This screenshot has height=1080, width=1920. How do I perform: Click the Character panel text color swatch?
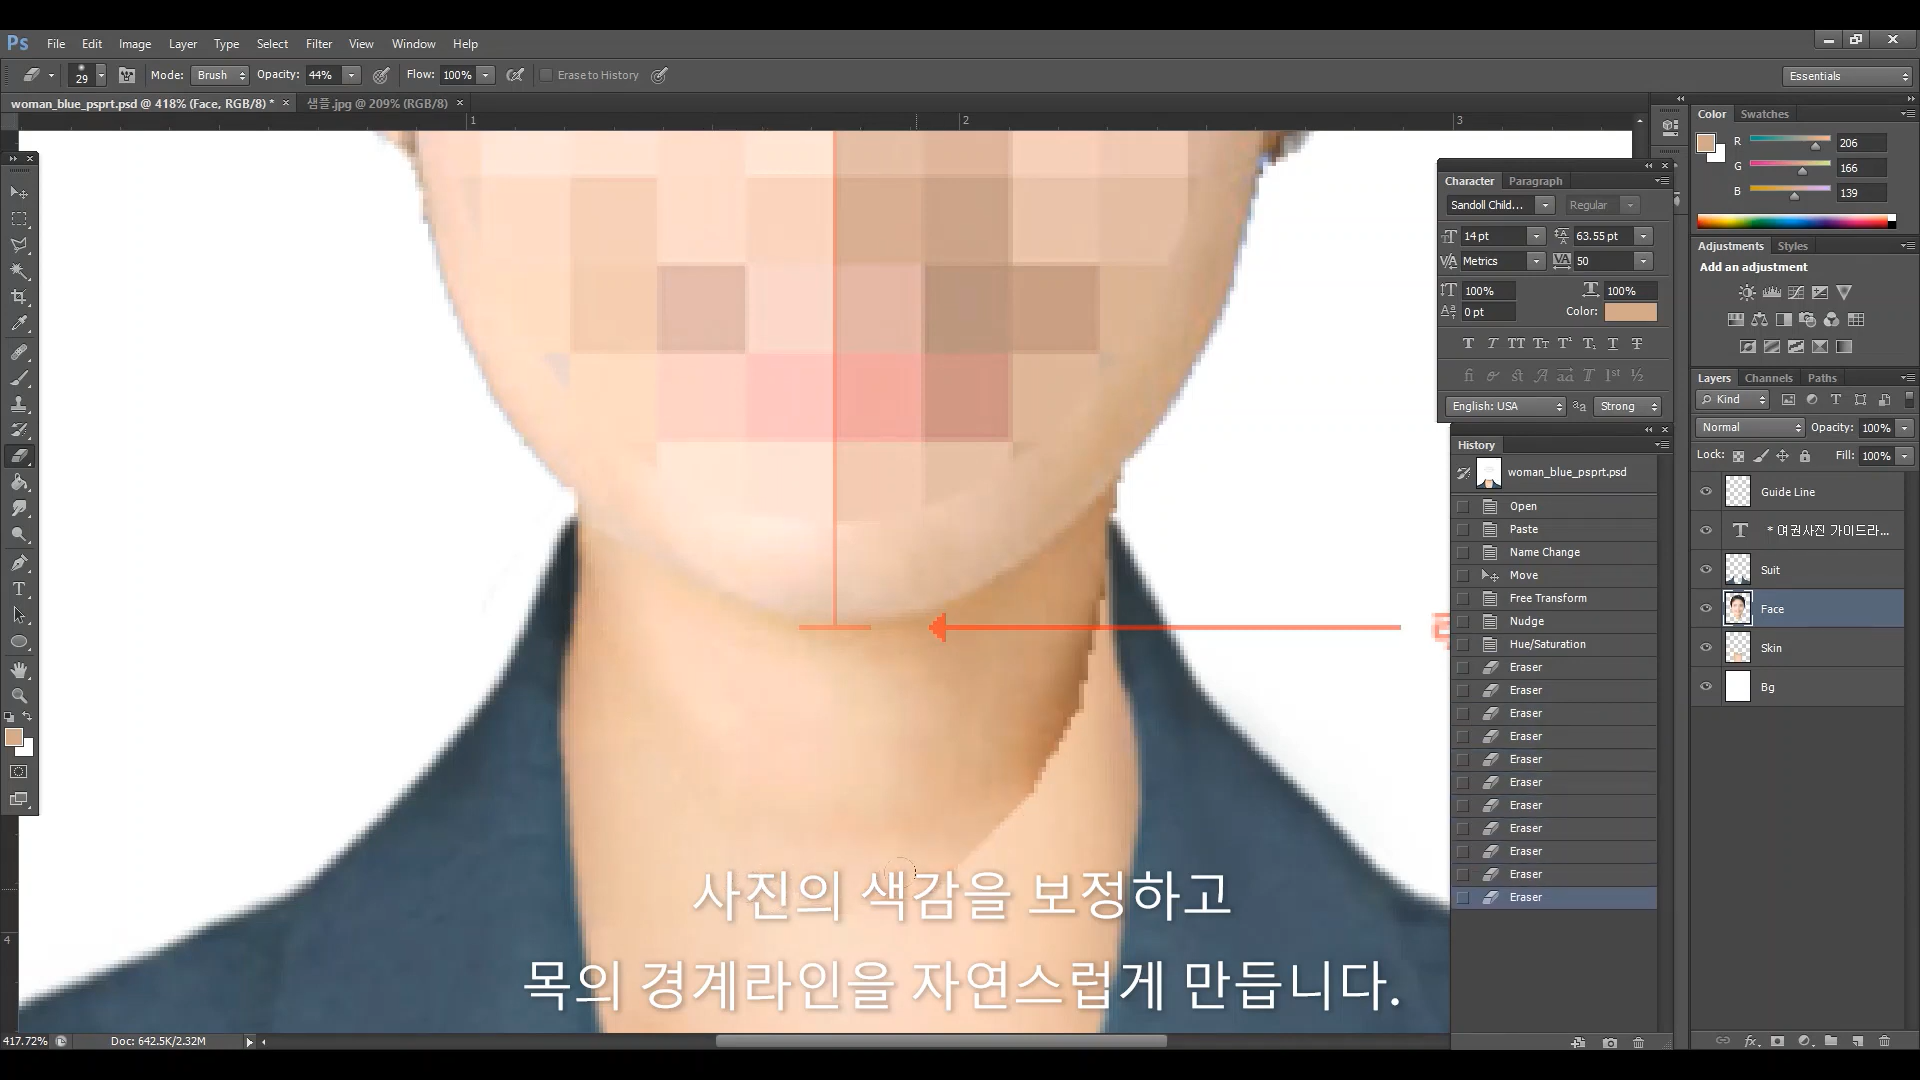(x=1630, y=312)
